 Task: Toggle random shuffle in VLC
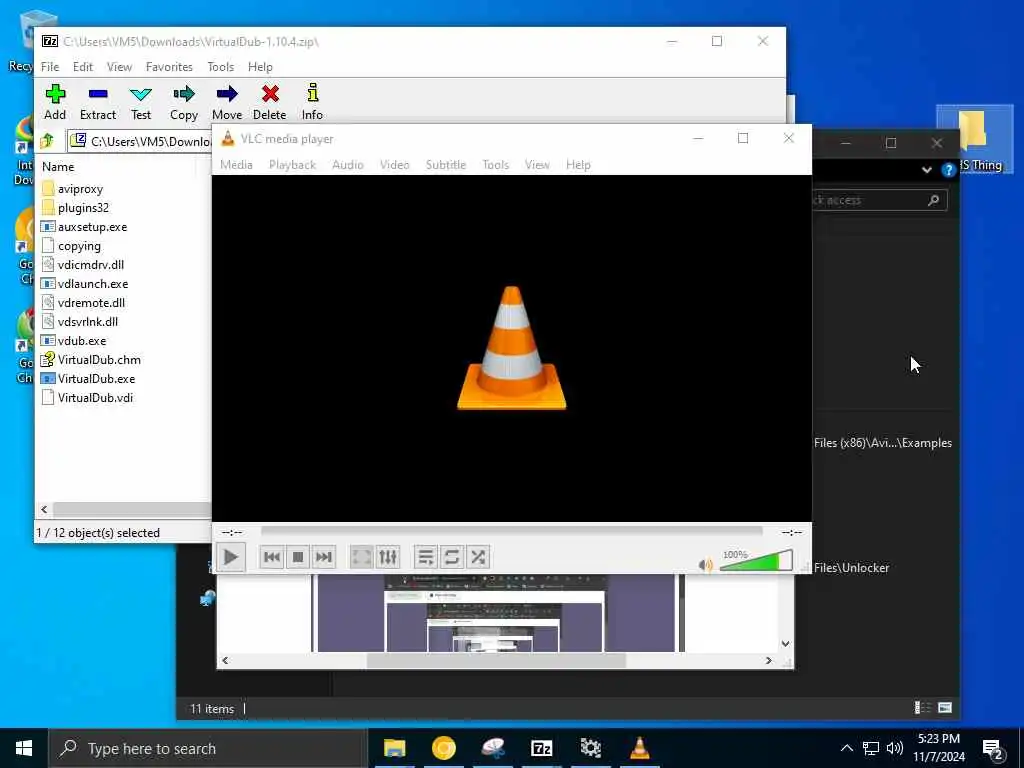click(478, 557)
